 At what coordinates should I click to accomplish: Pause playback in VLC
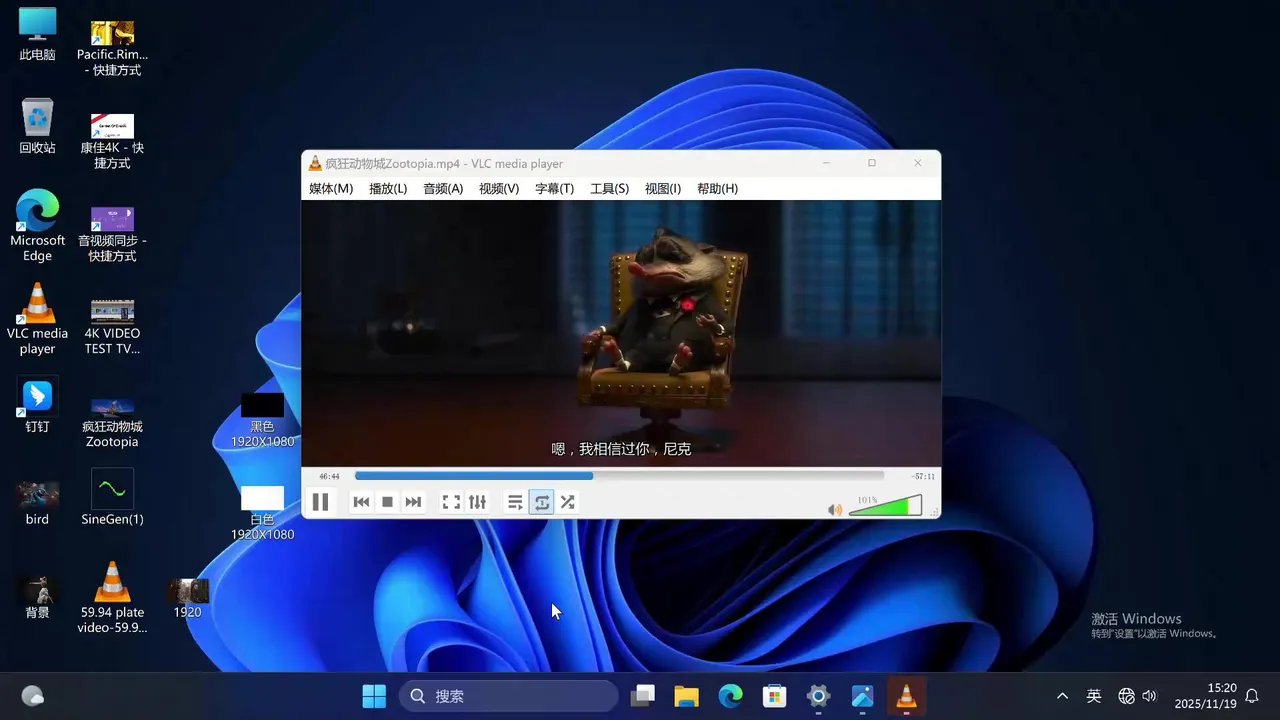coord(320,502)
